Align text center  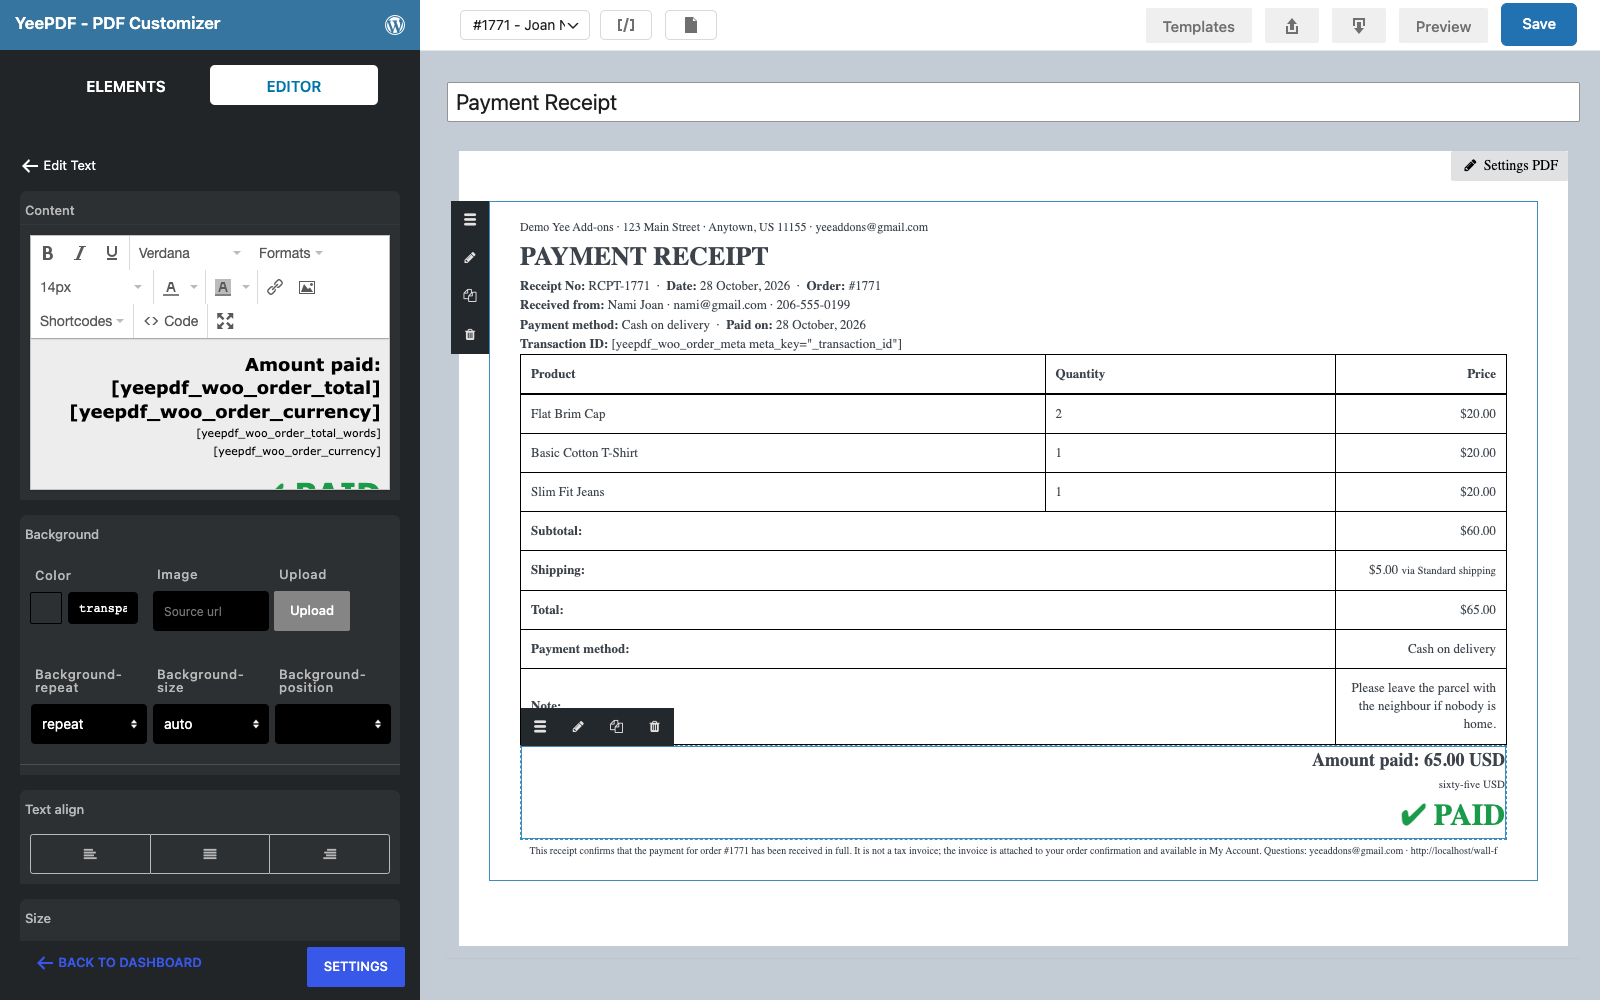pos(210,854)
